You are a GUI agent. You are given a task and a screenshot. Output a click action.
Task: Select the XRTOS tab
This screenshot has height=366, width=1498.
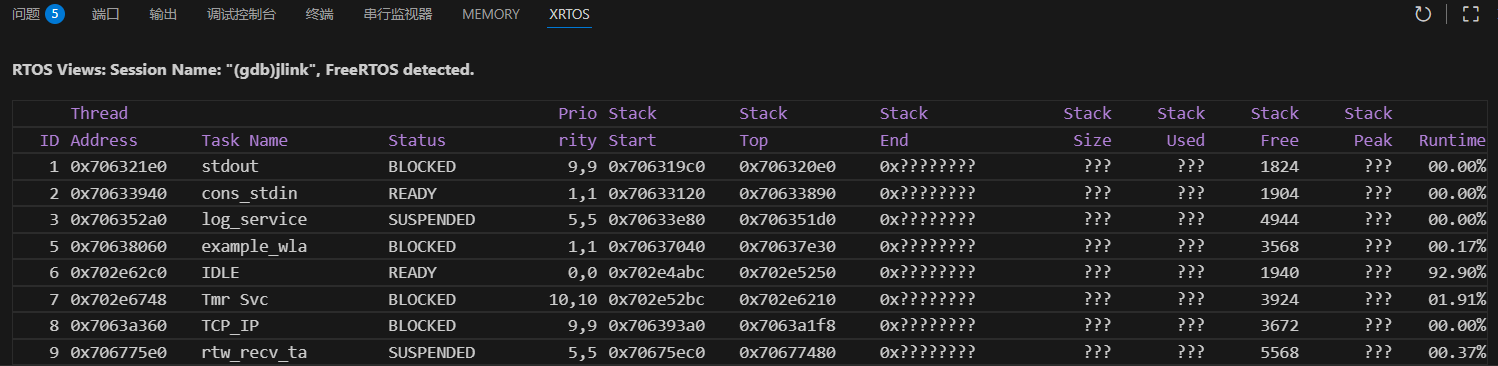tap(570, 14)
